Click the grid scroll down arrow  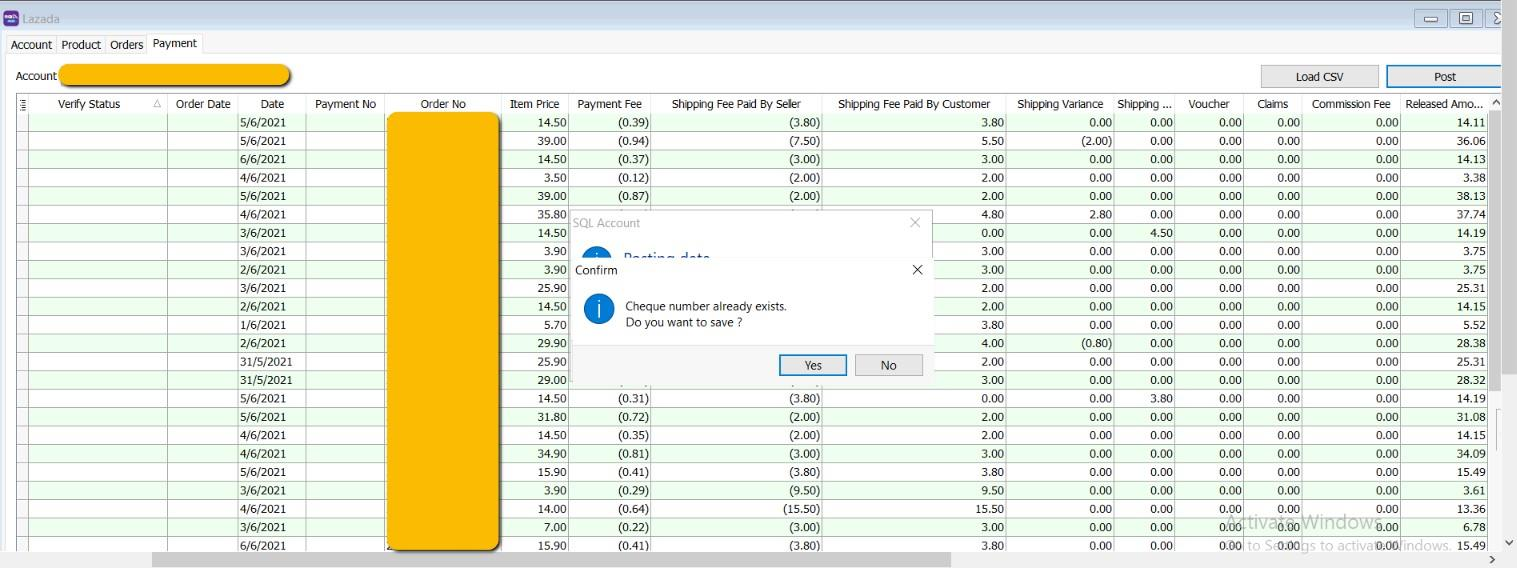click(x=1495, y=543)
